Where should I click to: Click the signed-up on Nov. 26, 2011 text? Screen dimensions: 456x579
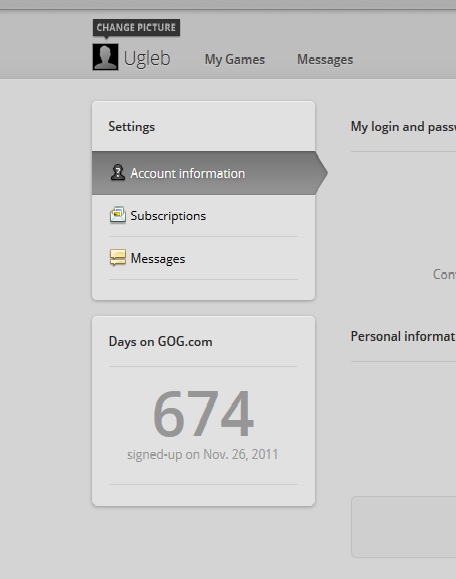click(x=203, y=454)
